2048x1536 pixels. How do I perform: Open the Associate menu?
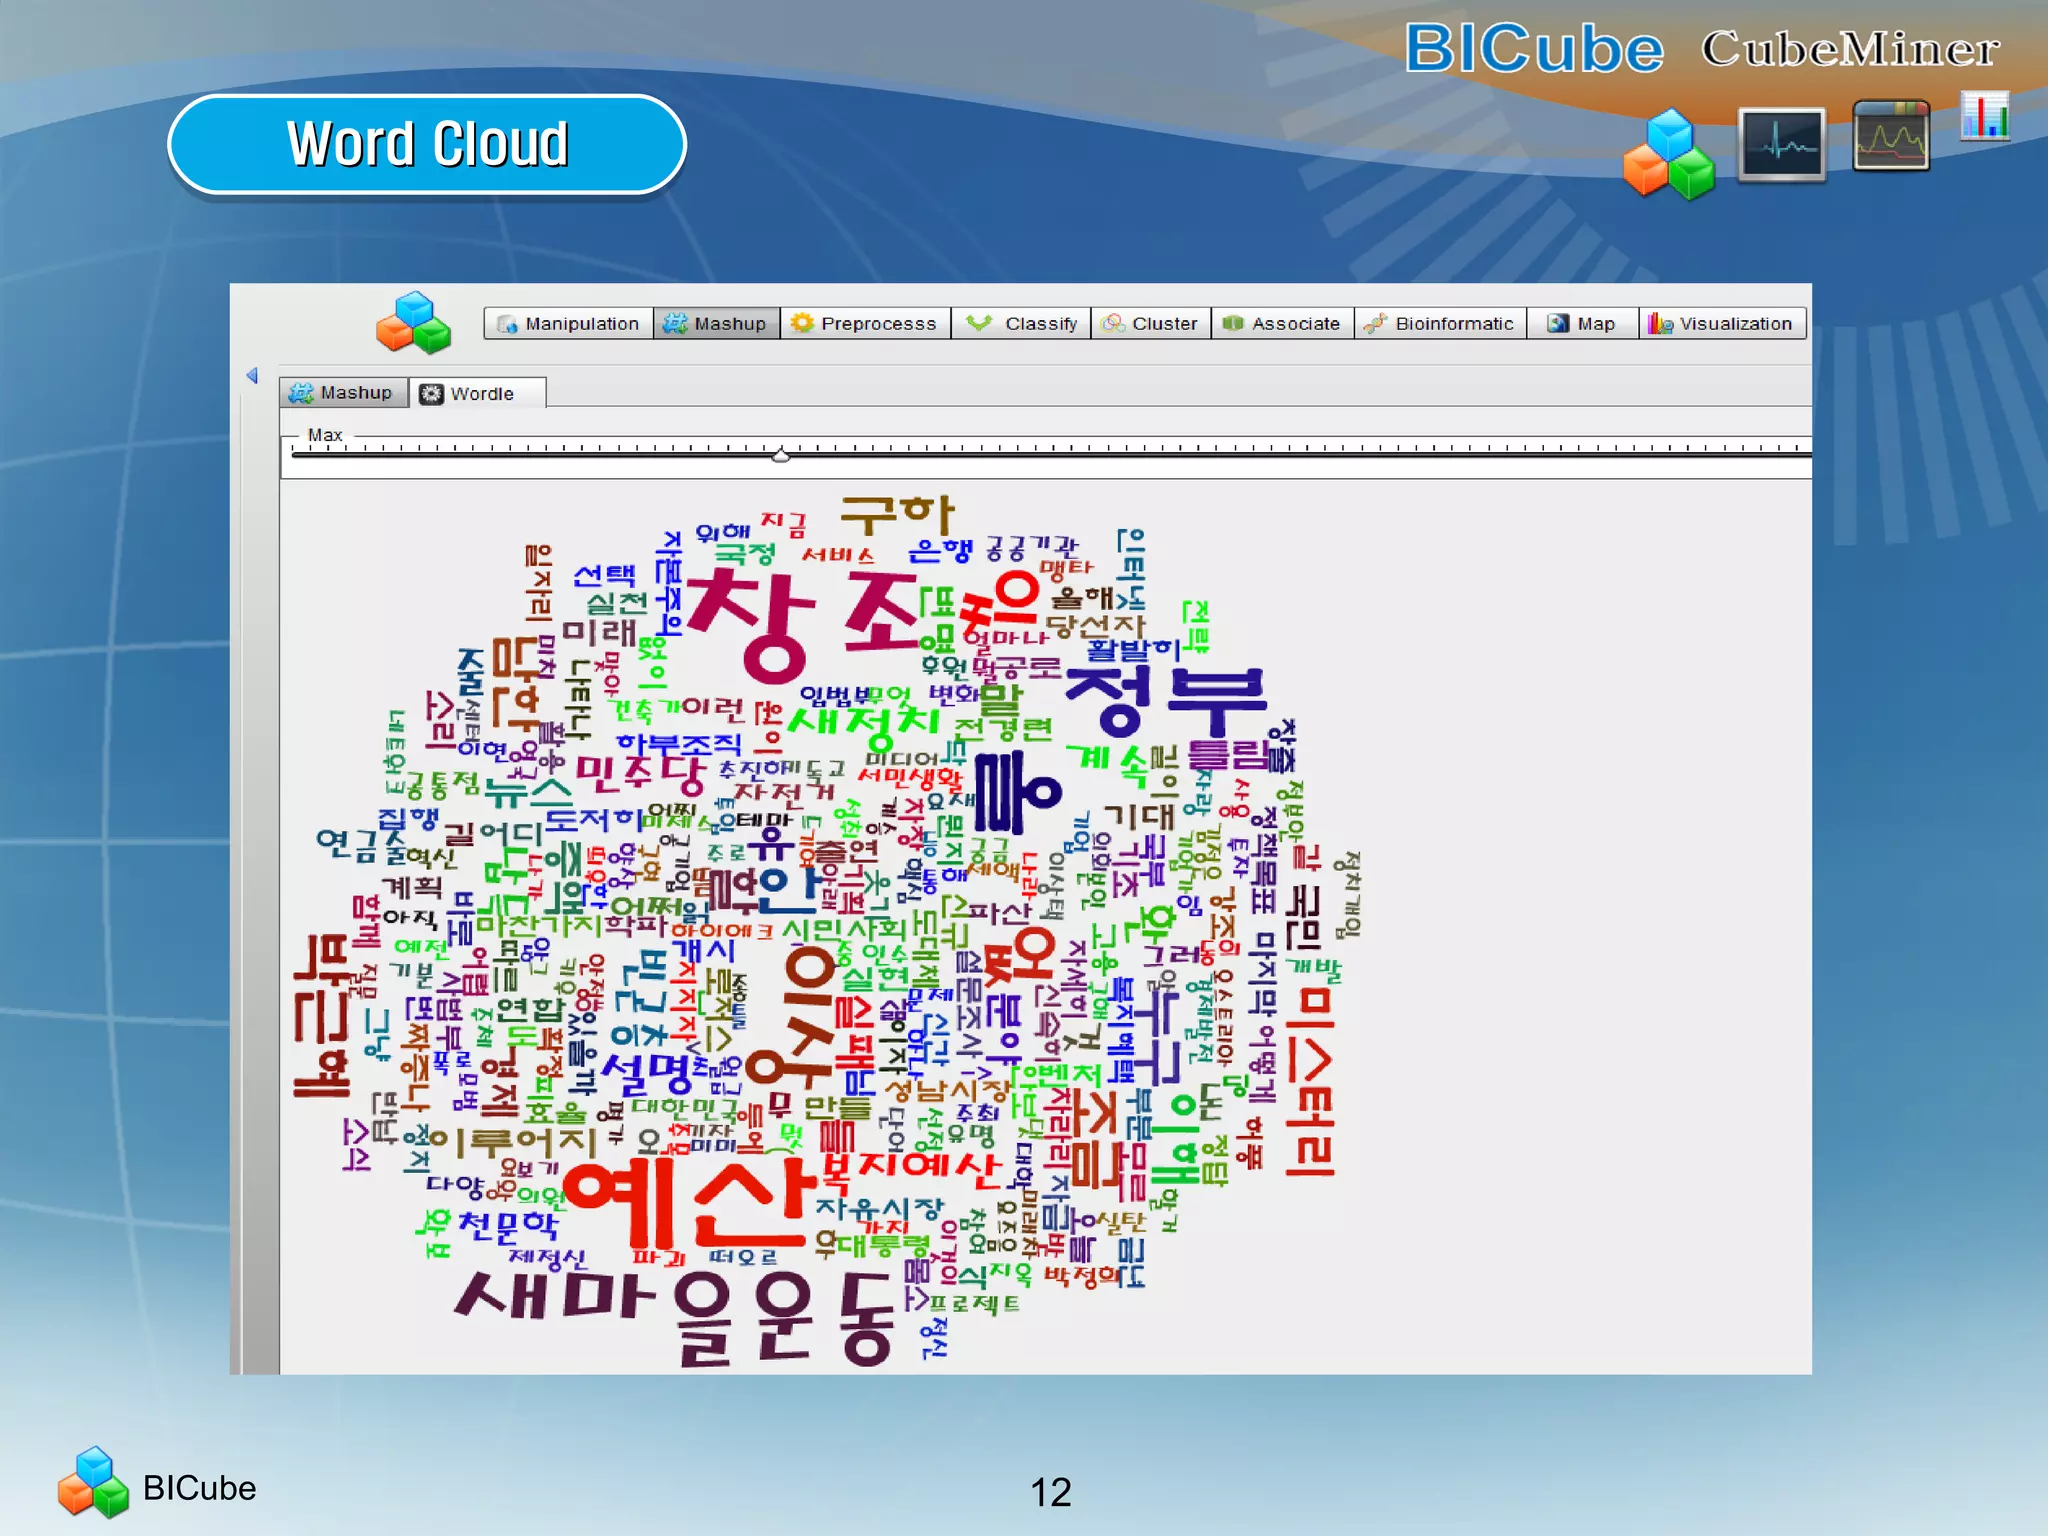tap(1282, 323)
